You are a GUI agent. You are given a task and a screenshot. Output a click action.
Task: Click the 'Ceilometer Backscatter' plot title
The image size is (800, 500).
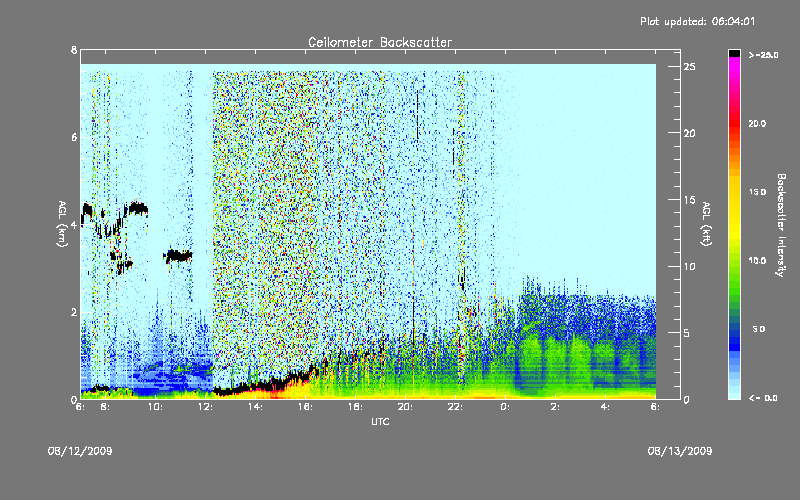[x=380, y=42]
